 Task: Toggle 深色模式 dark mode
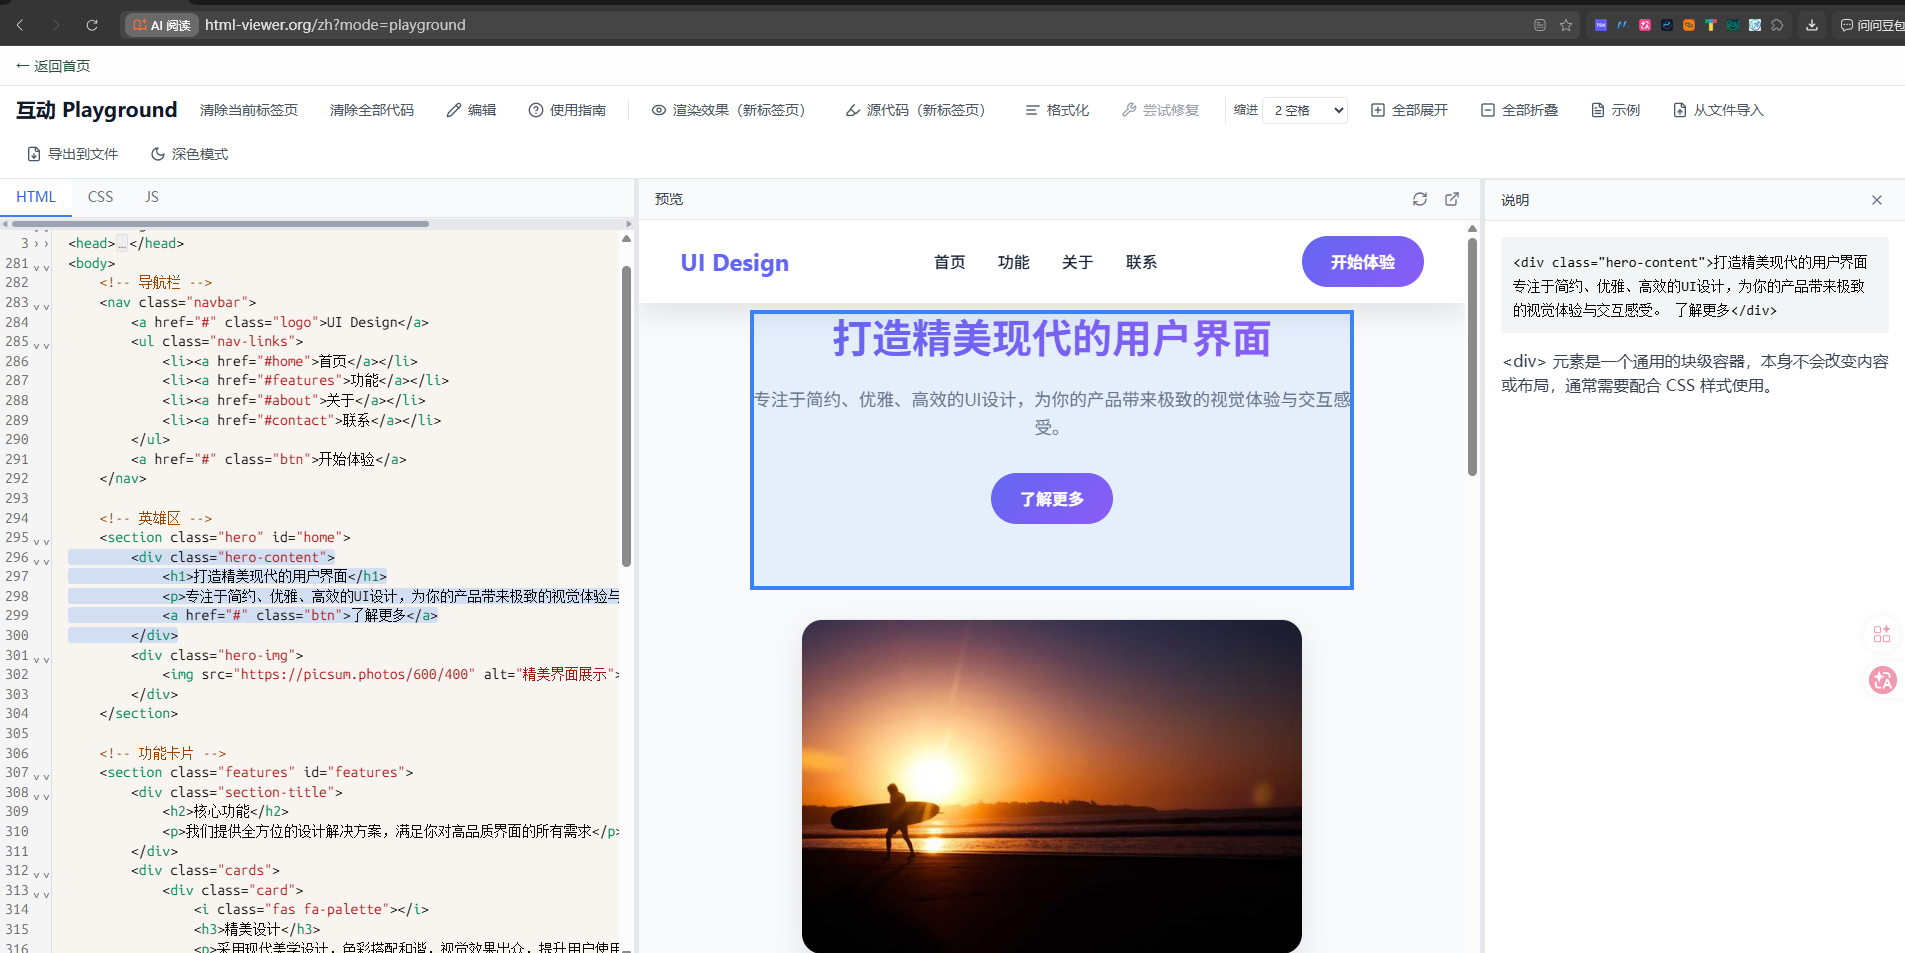coord(189,154)
